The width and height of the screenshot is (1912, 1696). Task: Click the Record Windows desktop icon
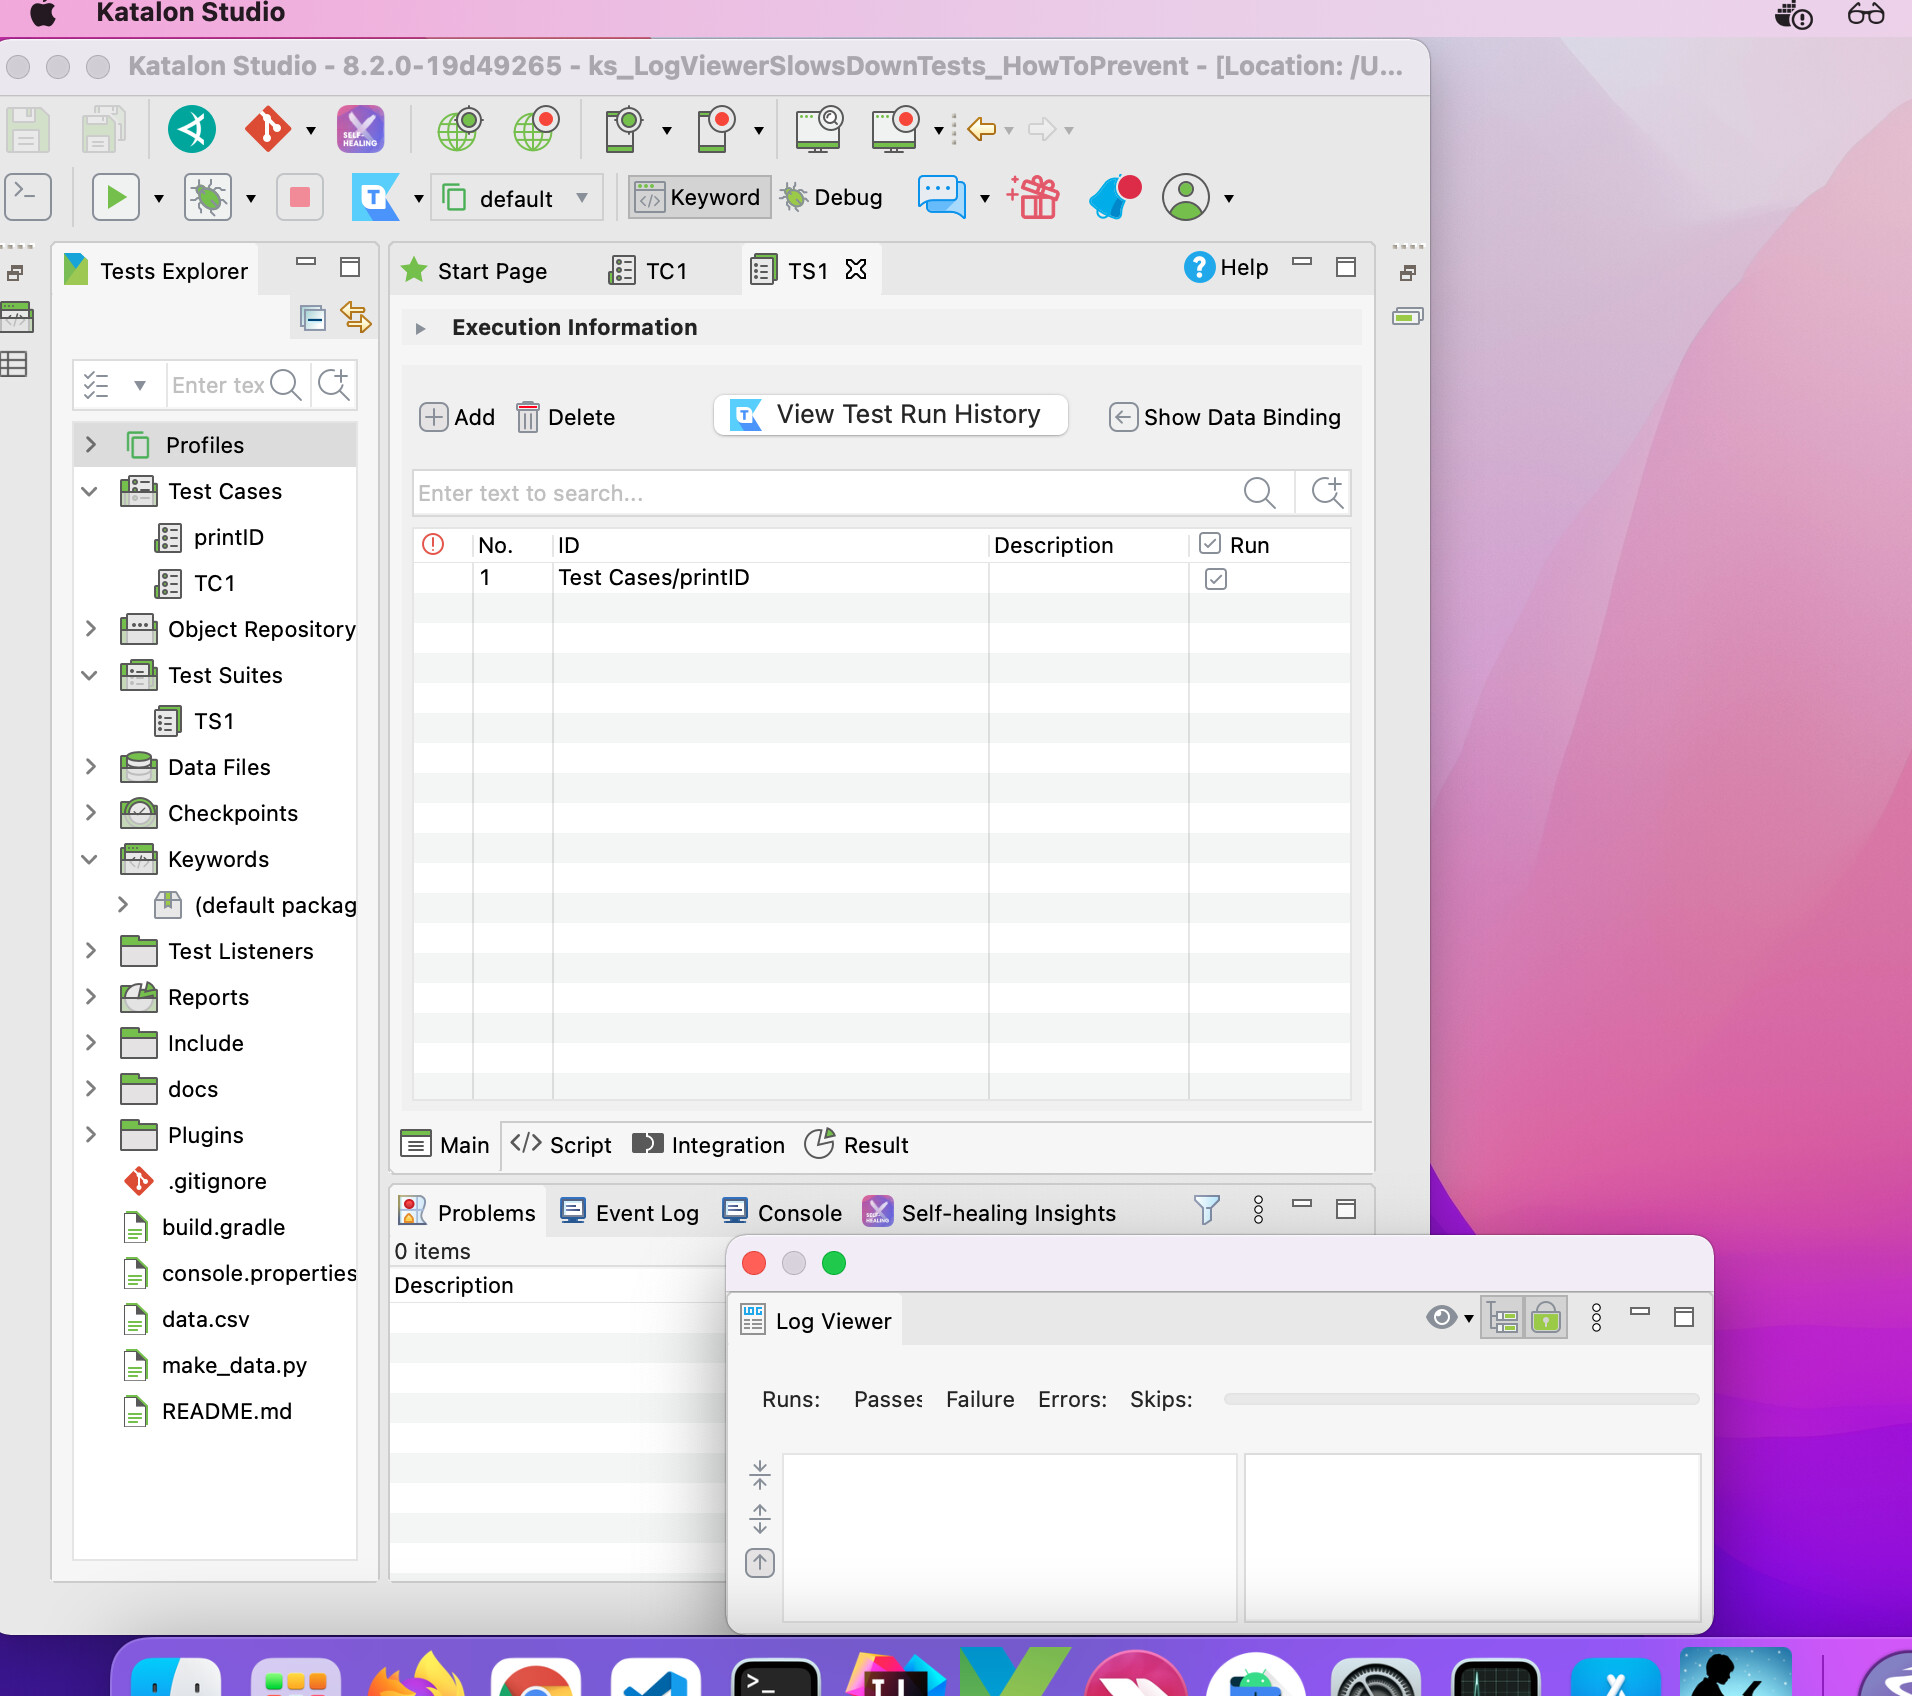[x=895, y=129]
